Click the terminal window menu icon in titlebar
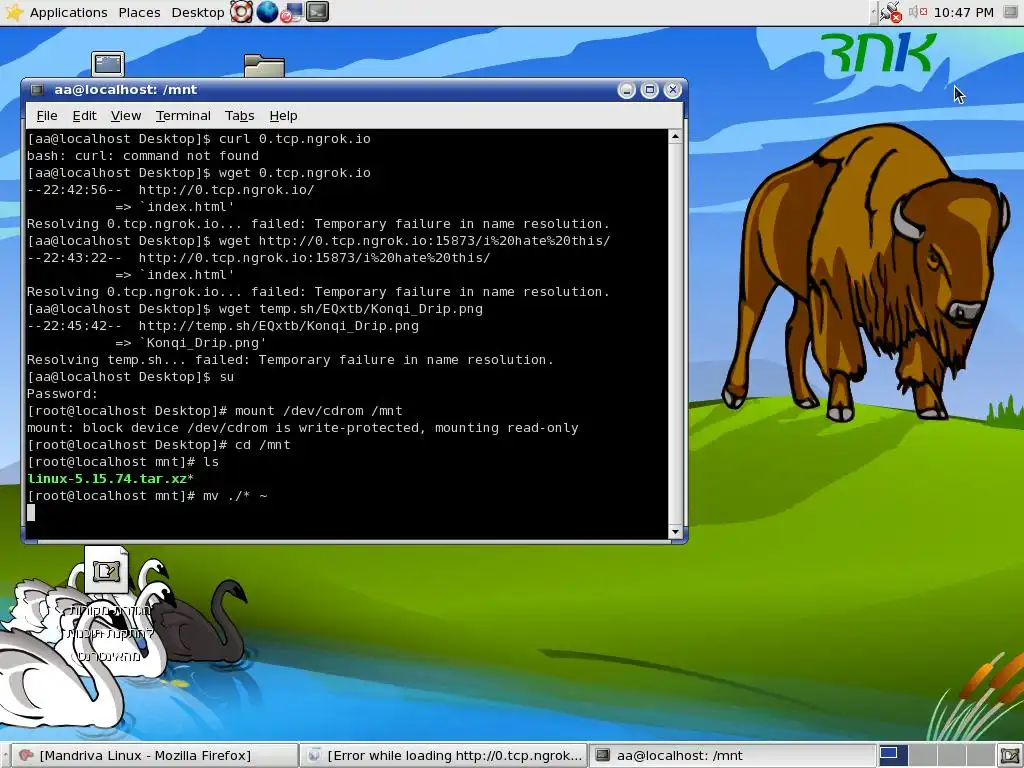The image size is (1024, 768). pos(37,90)
